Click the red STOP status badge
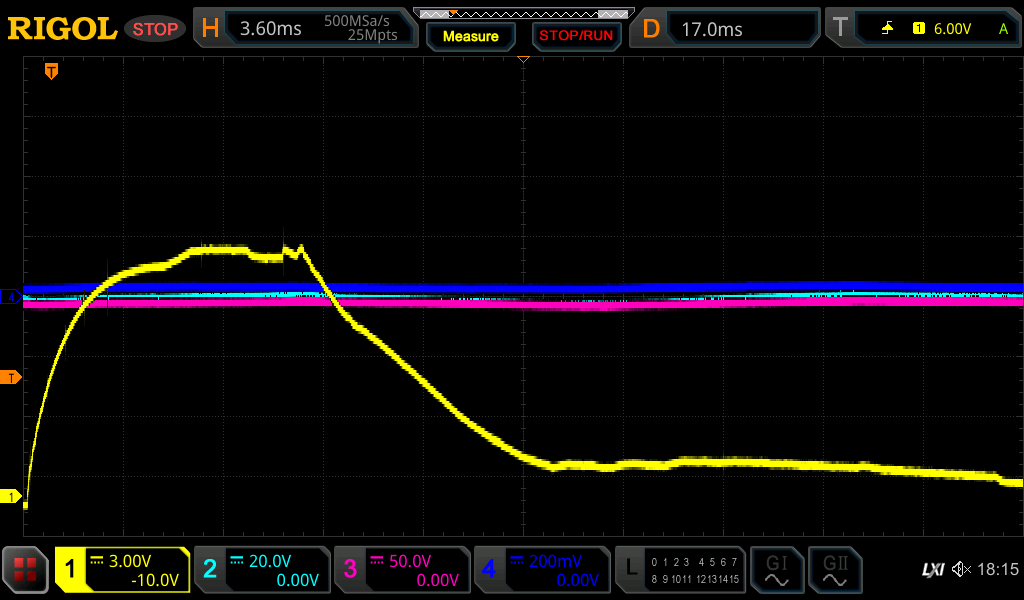 [155, 29]
